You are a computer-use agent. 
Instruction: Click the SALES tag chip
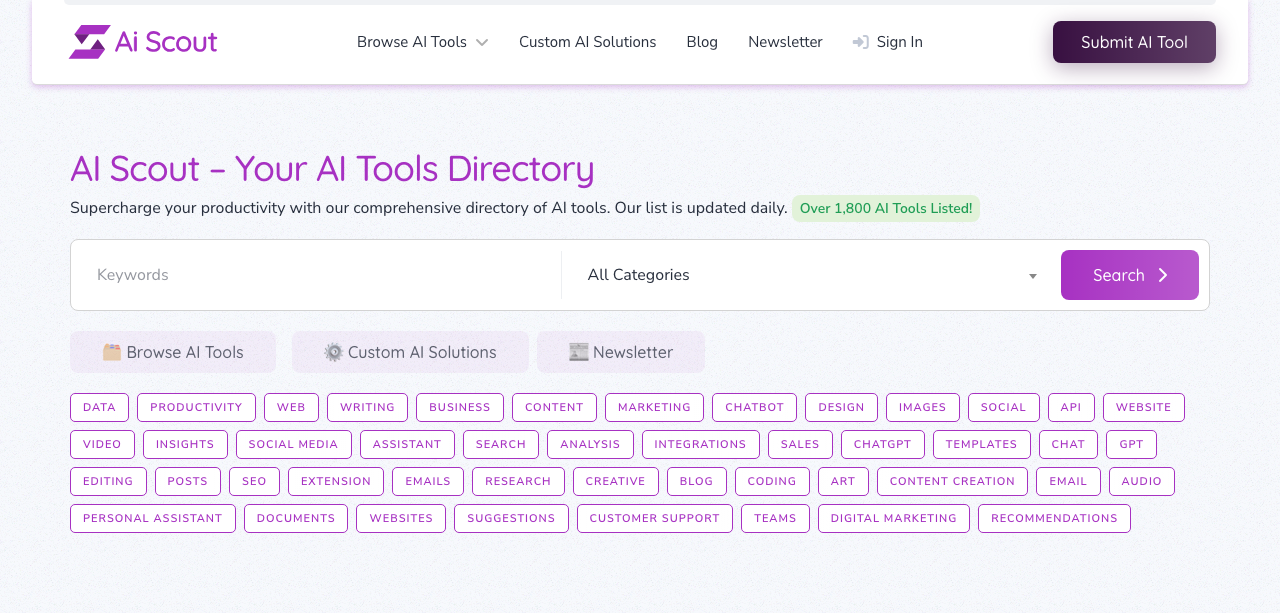tap(800, 444)
